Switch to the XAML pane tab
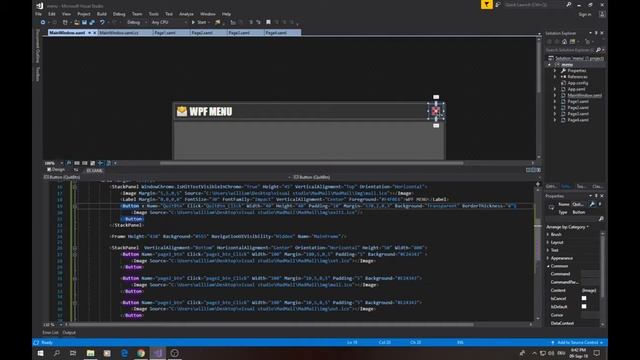 [95, 171]
